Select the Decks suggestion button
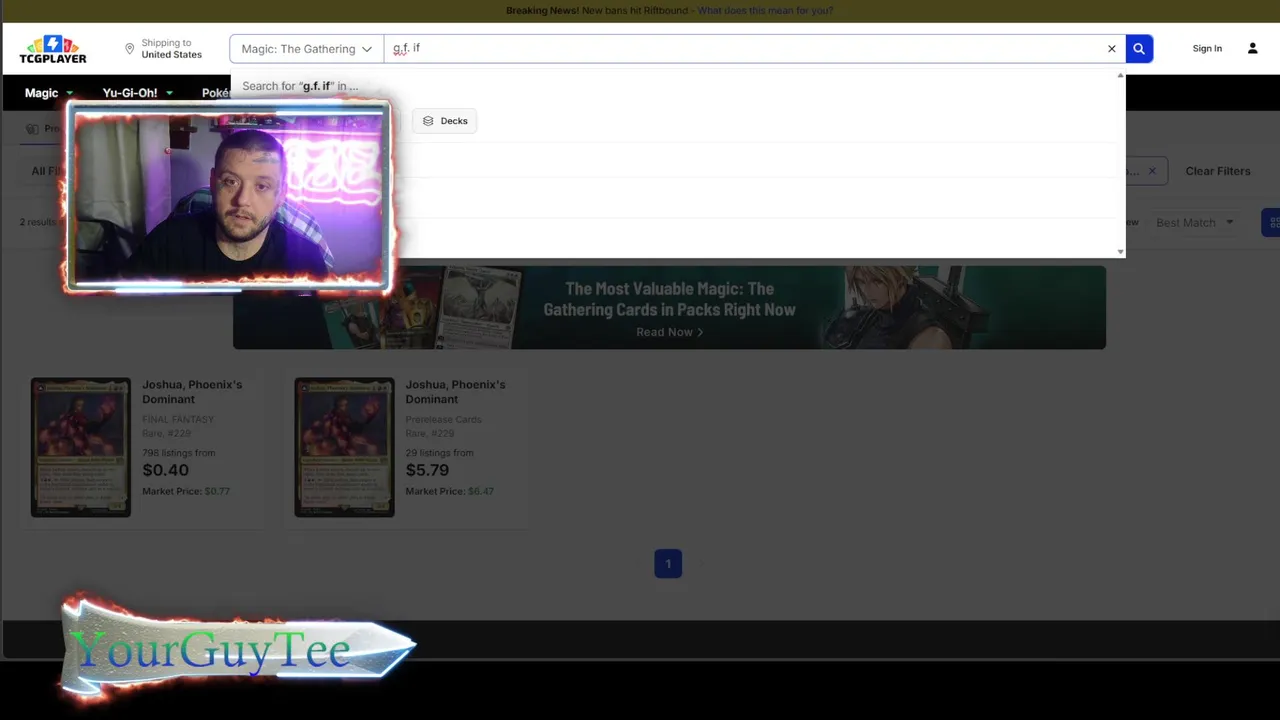 pyautogui.click(x=445, y=121)
